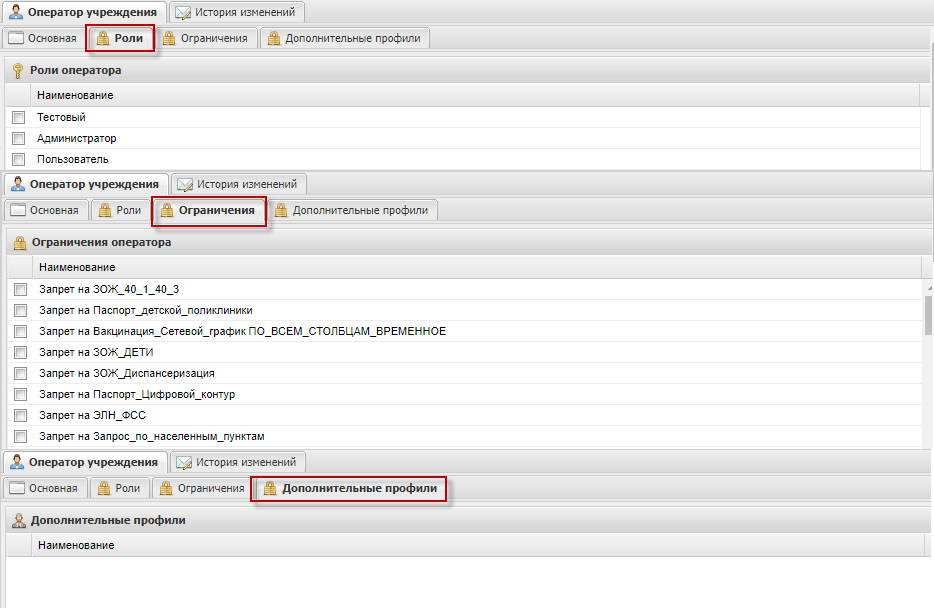
Task: Click the padlock icon on red-outlined Дополнительные профили tab
Action: 269,489
